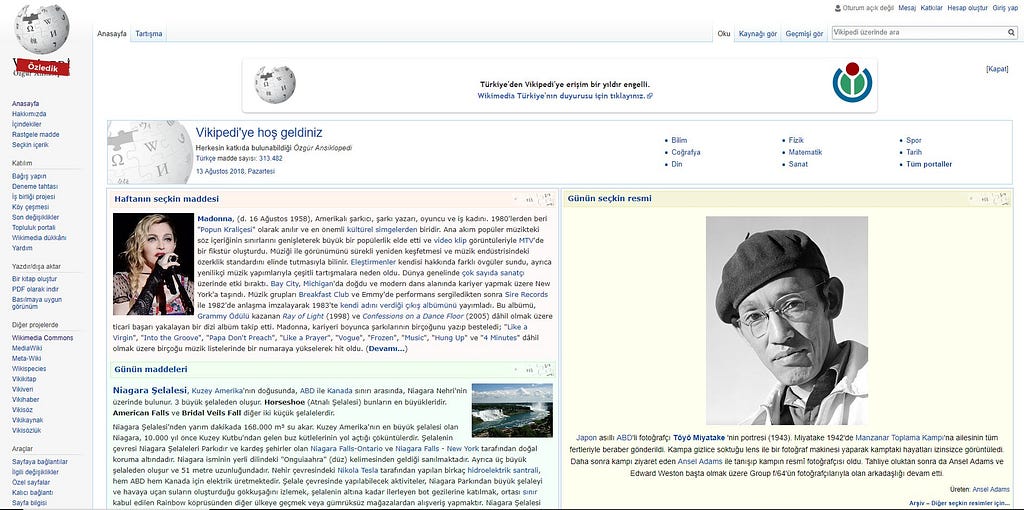Screen dimensions: 1024x510
Task: Open the Bilim portal link
Action: pos(679,140)
